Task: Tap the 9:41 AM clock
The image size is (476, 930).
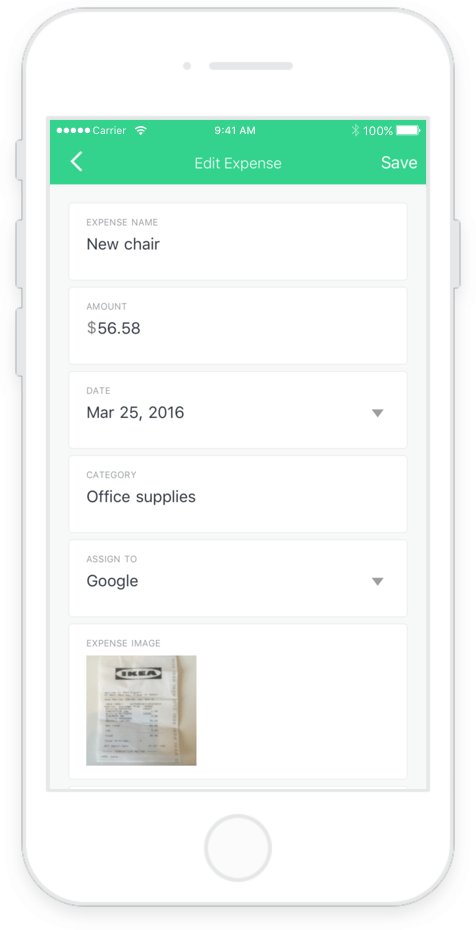Action: pos(235,130)
